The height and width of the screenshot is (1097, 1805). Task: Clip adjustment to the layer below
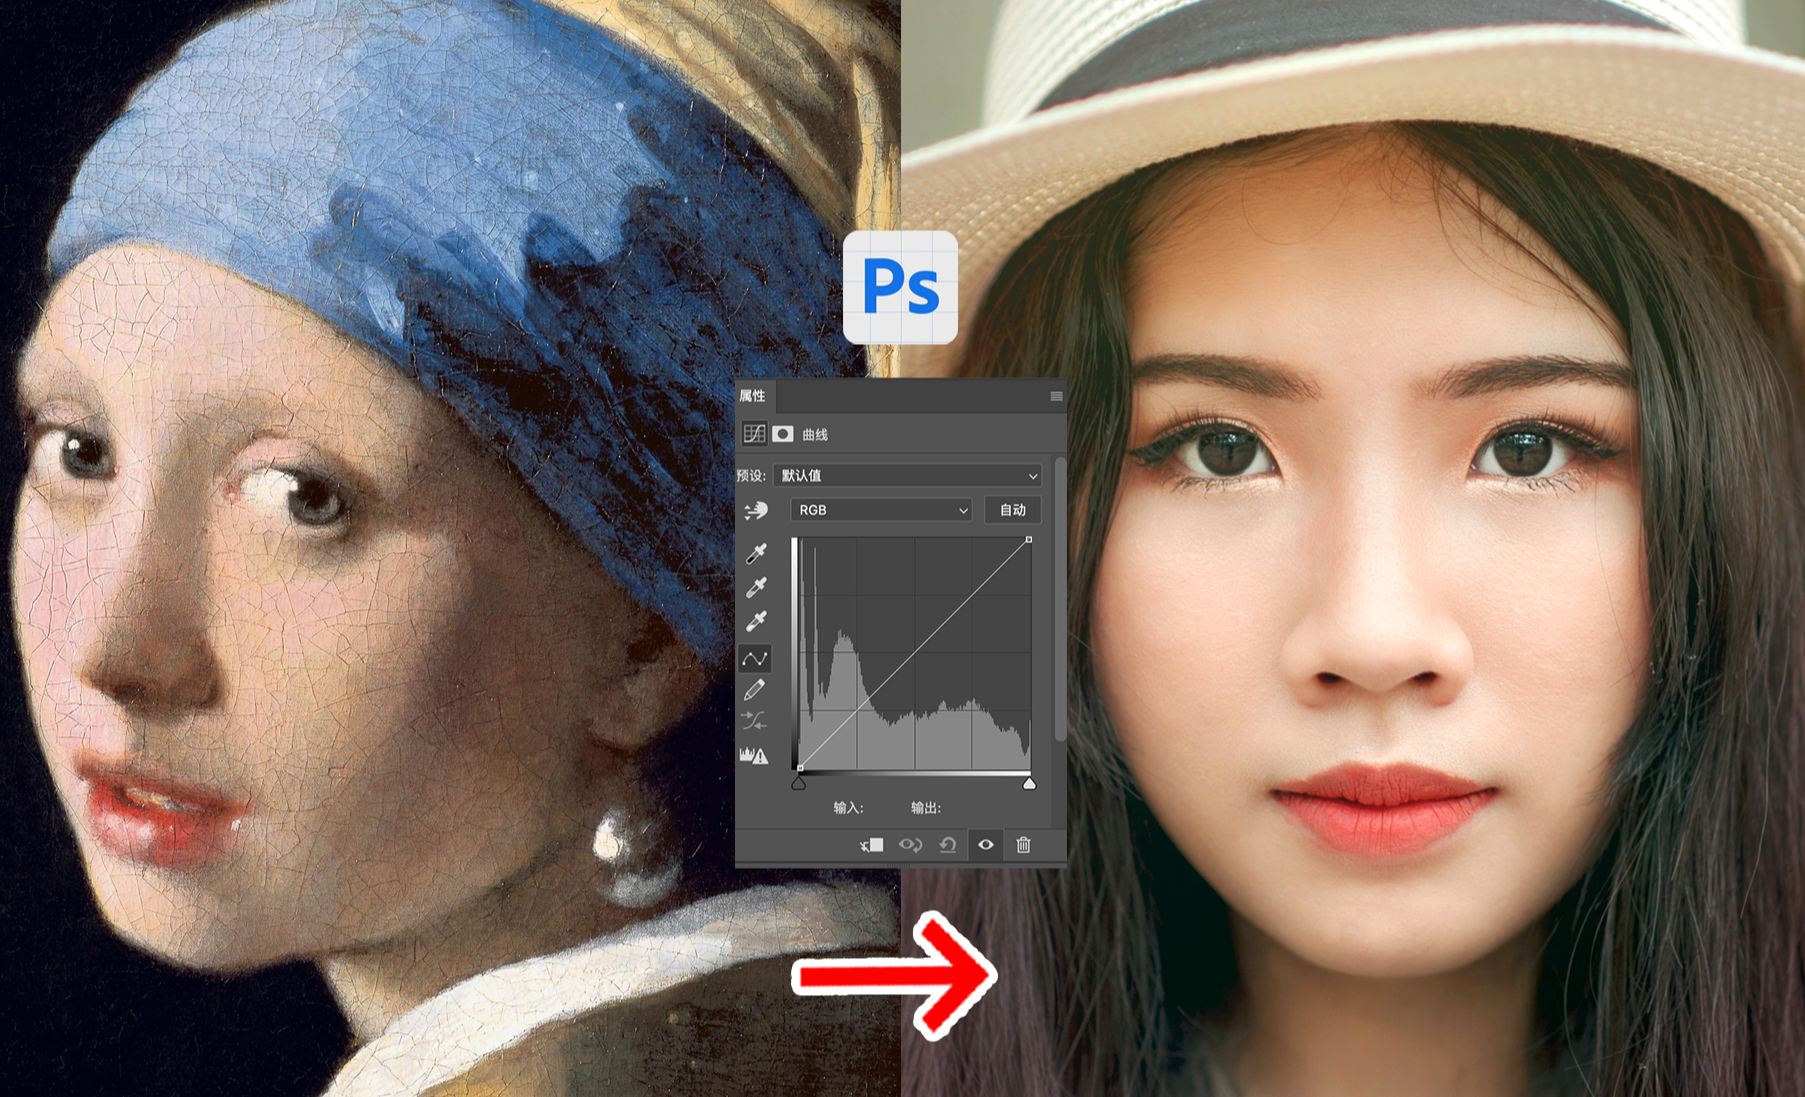[872, 845]
